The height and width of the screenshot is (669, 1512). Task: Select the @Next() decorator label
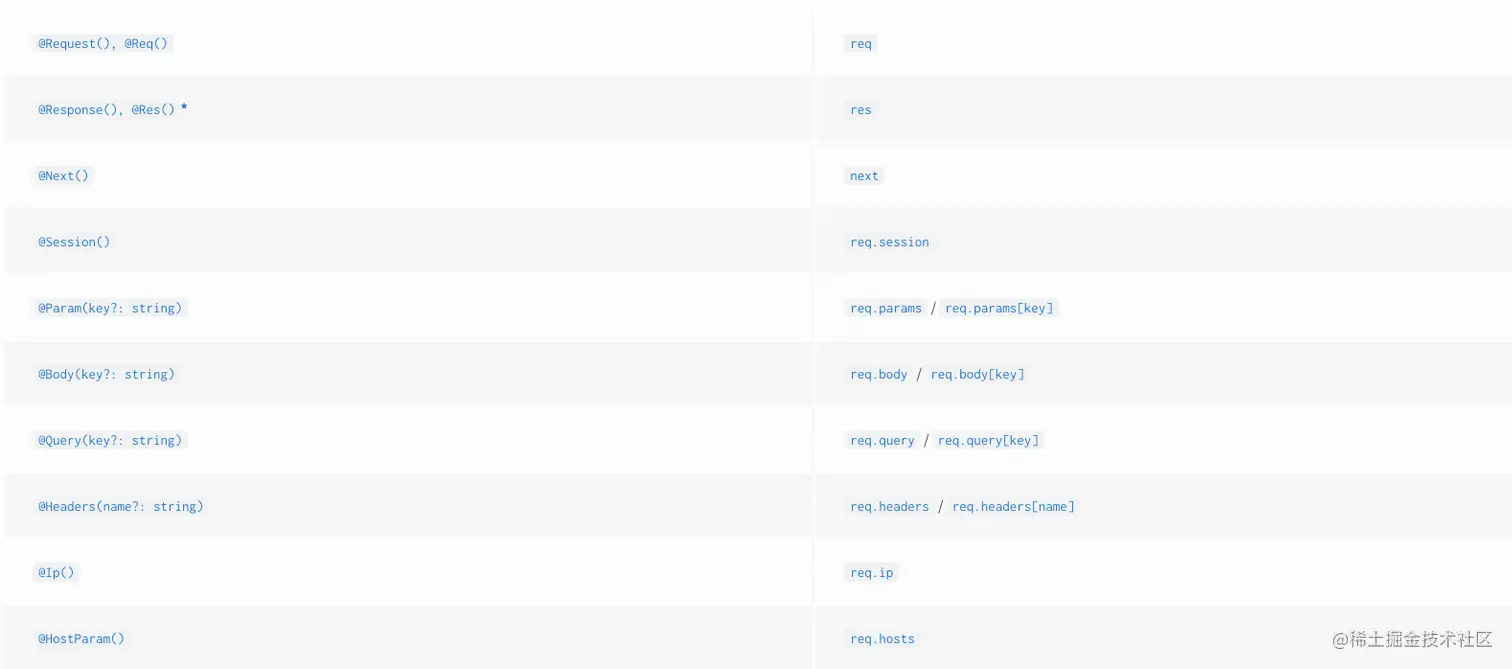tap(64, 176)
